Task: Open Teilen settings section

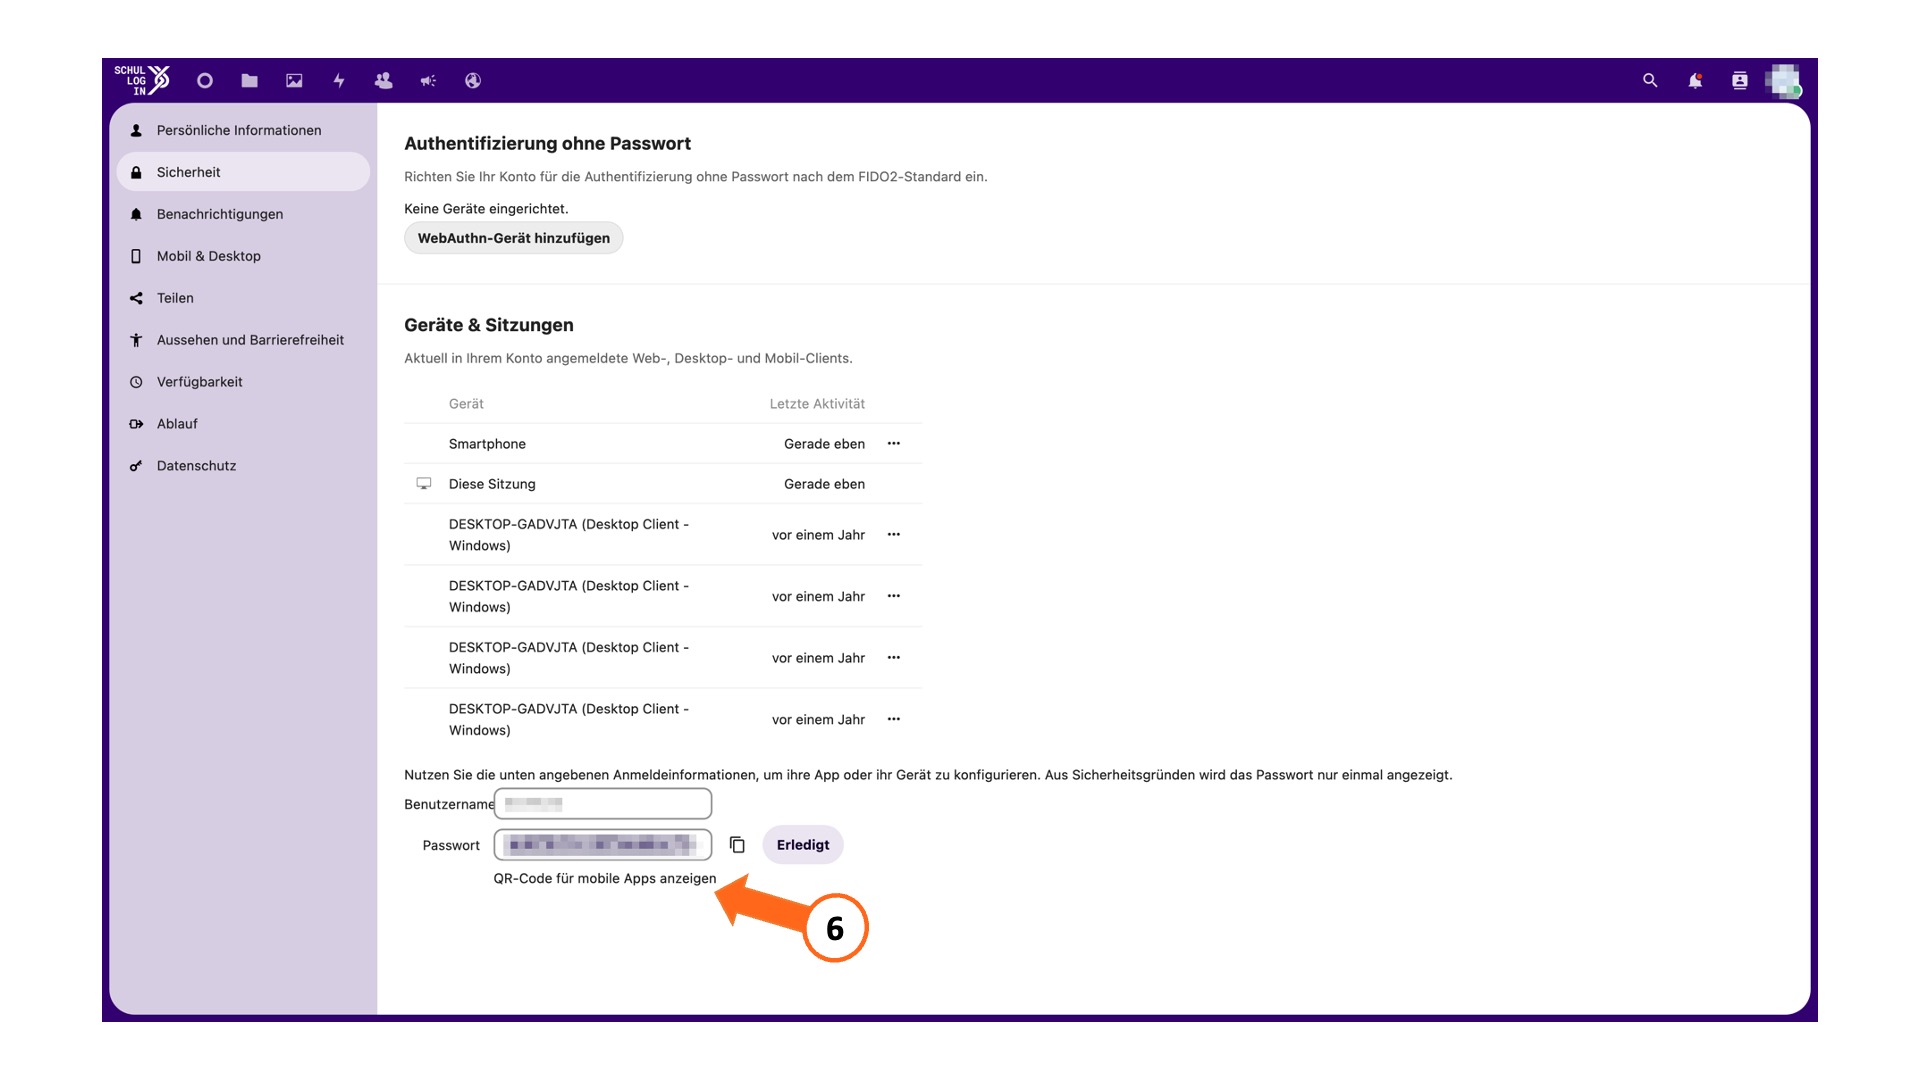Action: (243, 298)
